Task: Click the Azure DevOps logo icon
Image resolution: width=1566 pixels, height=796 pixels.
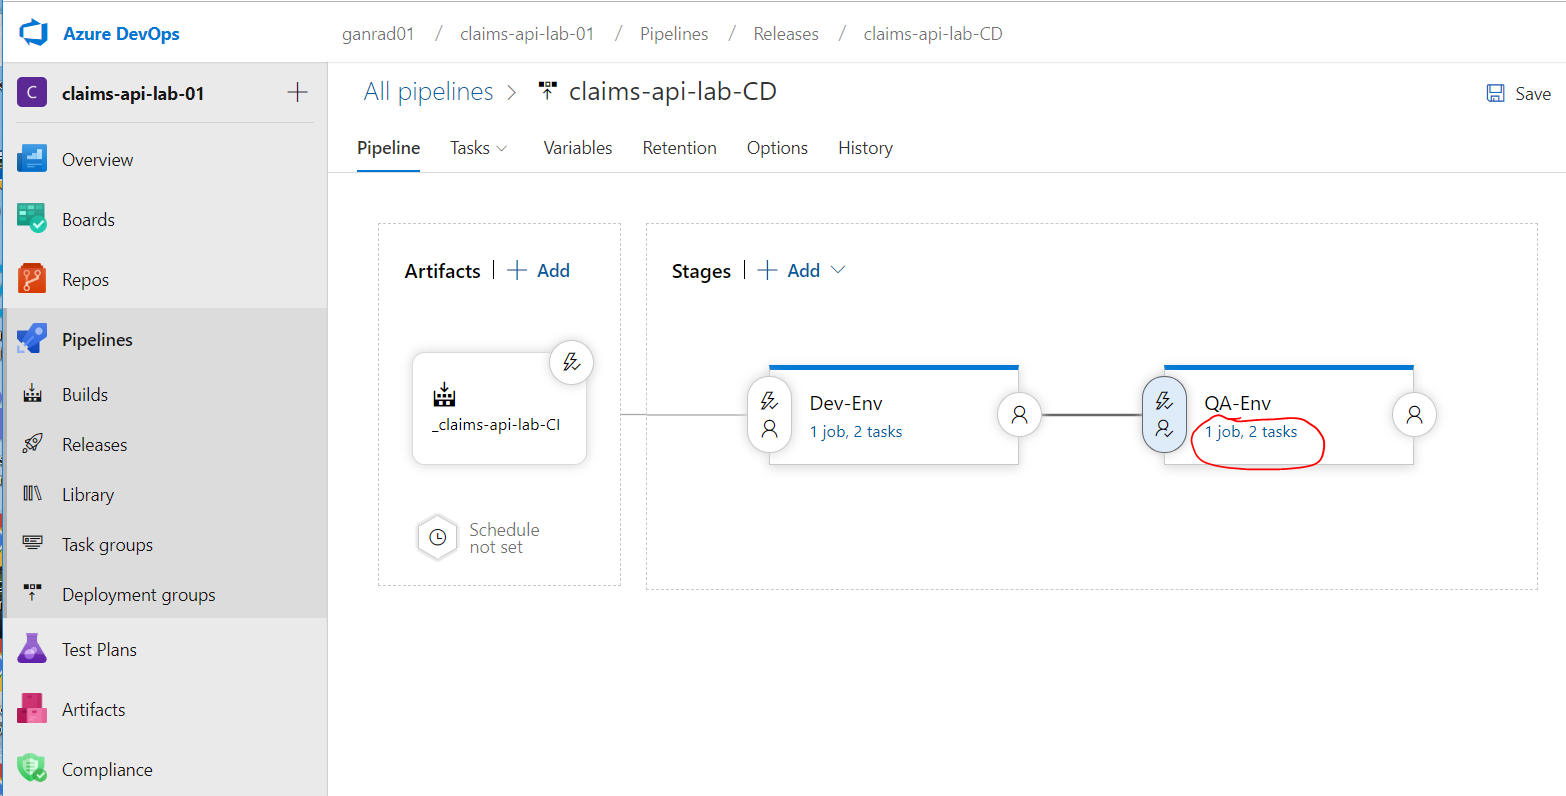Action: pyautogui.click(x=34, y=33)
